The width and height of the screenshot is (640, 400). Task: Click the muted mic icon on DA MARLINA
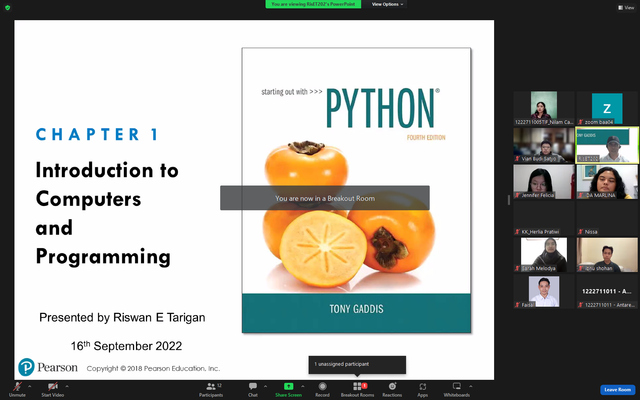tap(580, 195)
